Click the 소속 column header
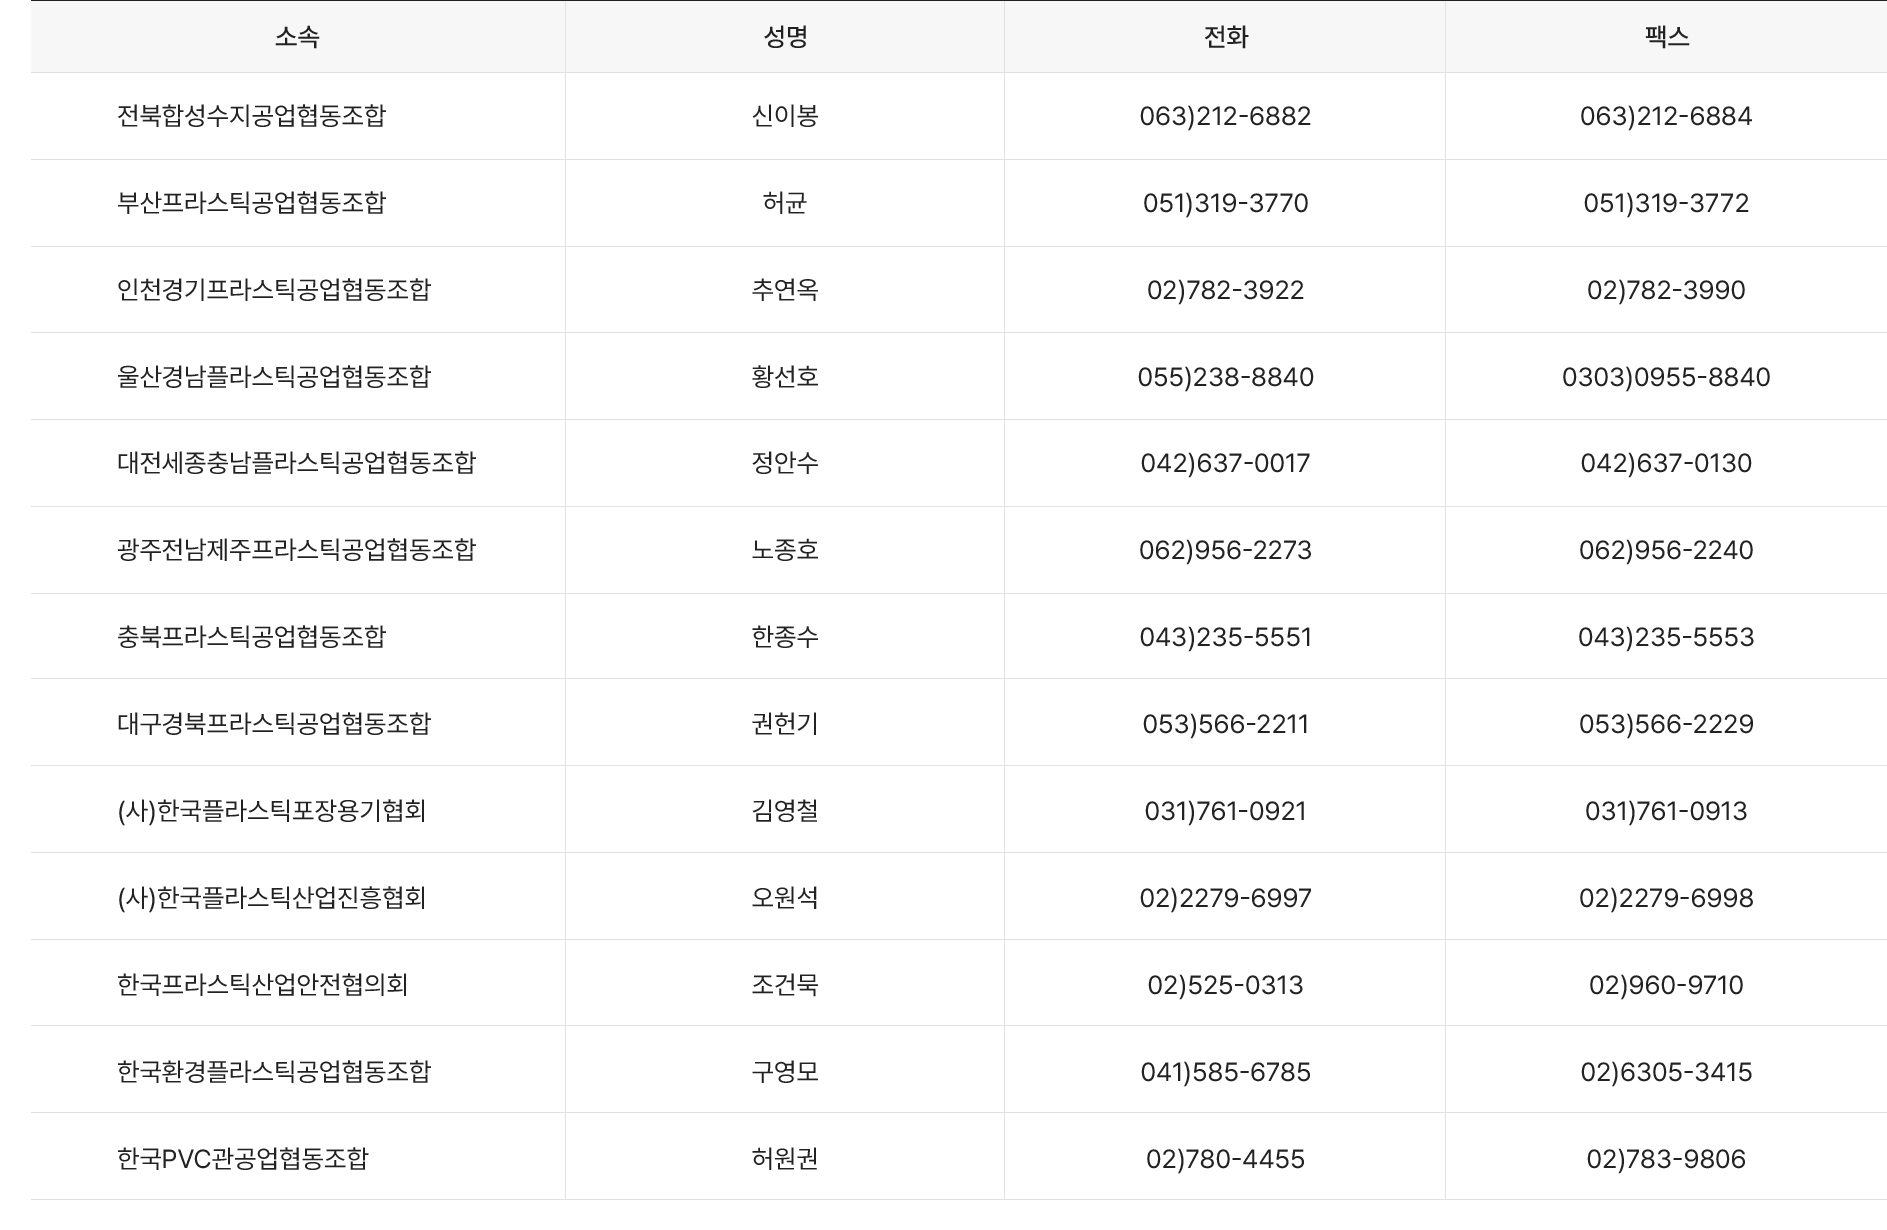This screenshot has height=1230, width=1887. click(x=297, y=37)
